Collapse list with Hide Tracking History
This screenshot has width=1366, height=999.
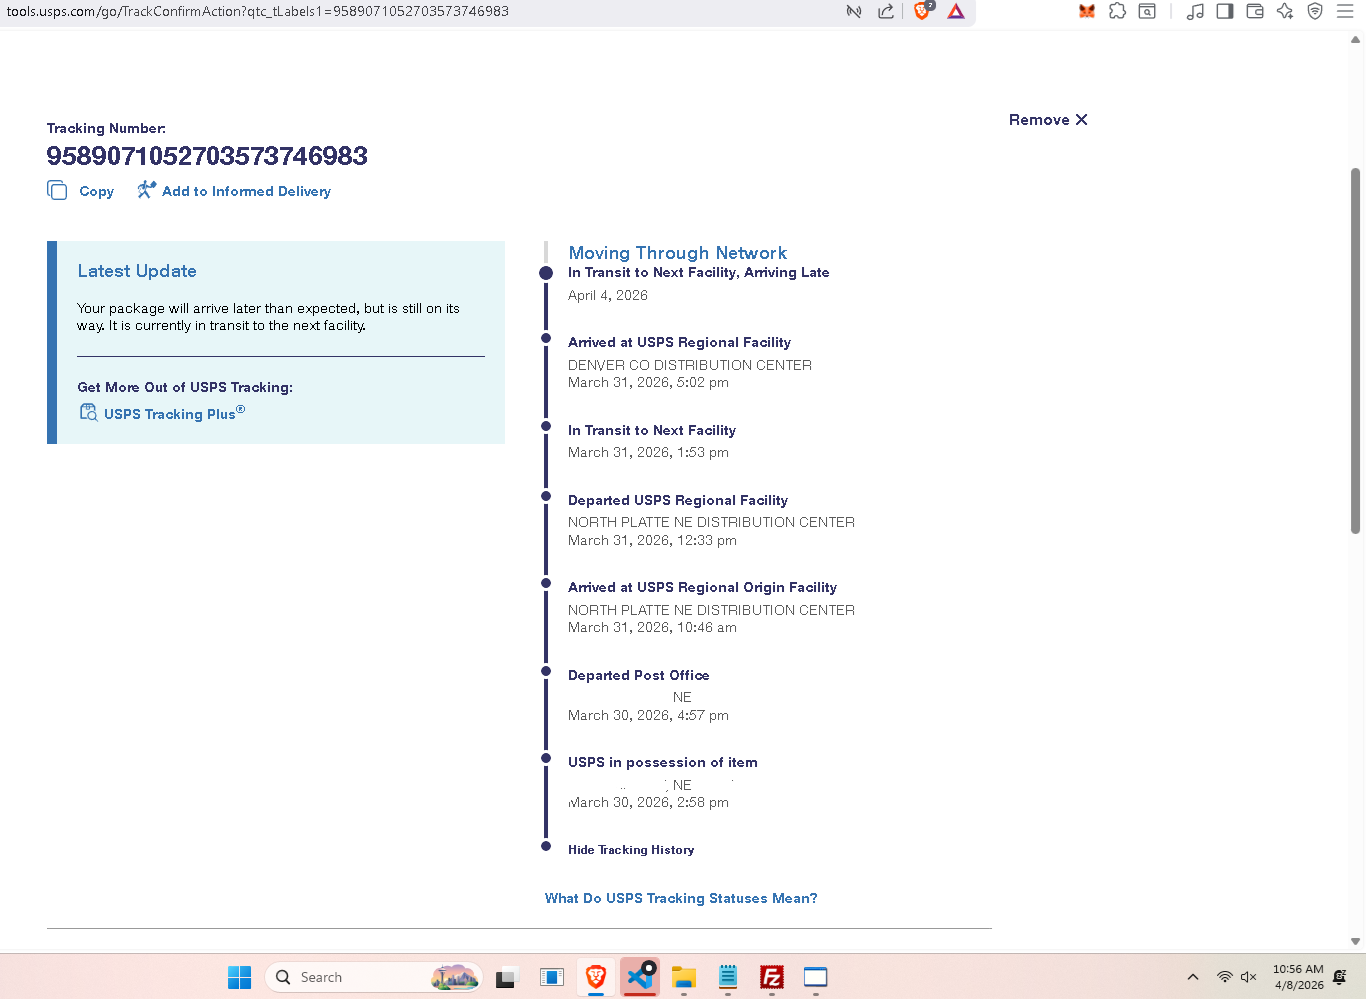(631, 850)
